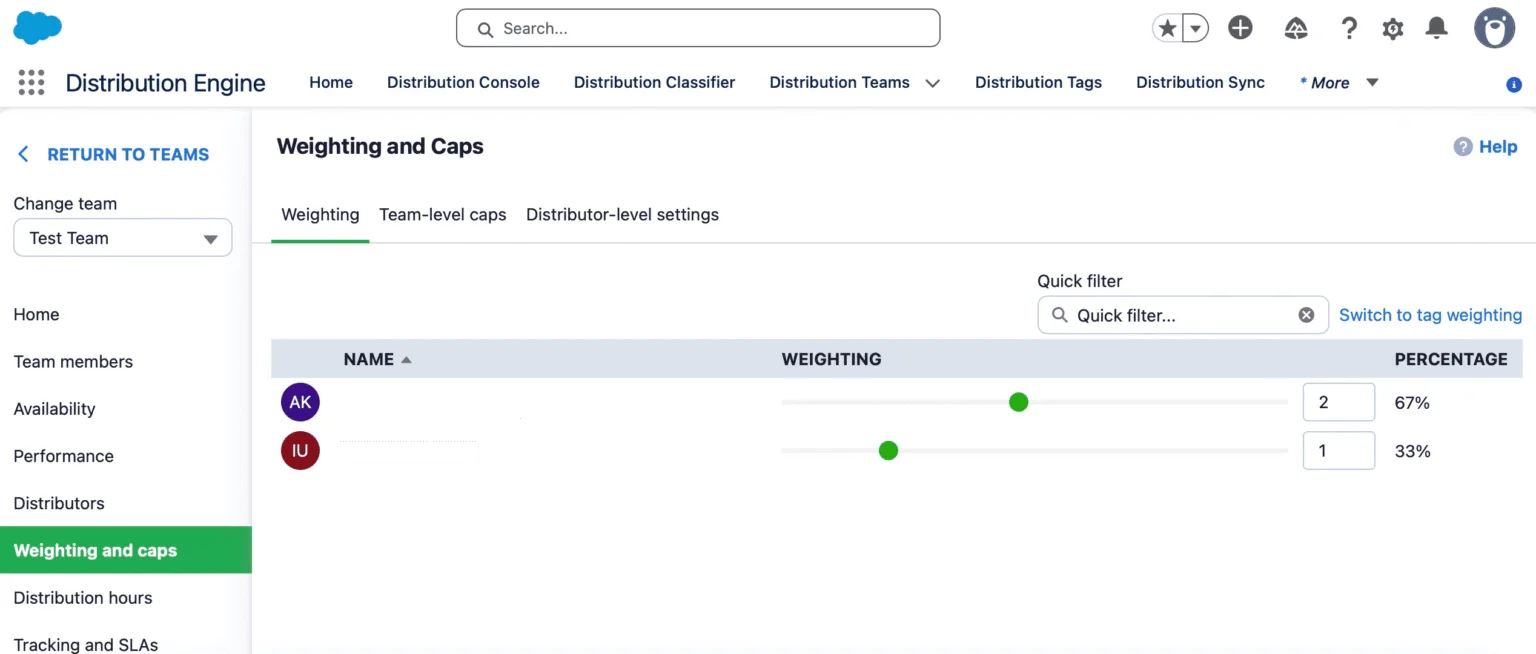Image resolution: width=1536 pixels, height=654 pixels.
Task: Open Home in the team sidebar
Action: (36, 314)
